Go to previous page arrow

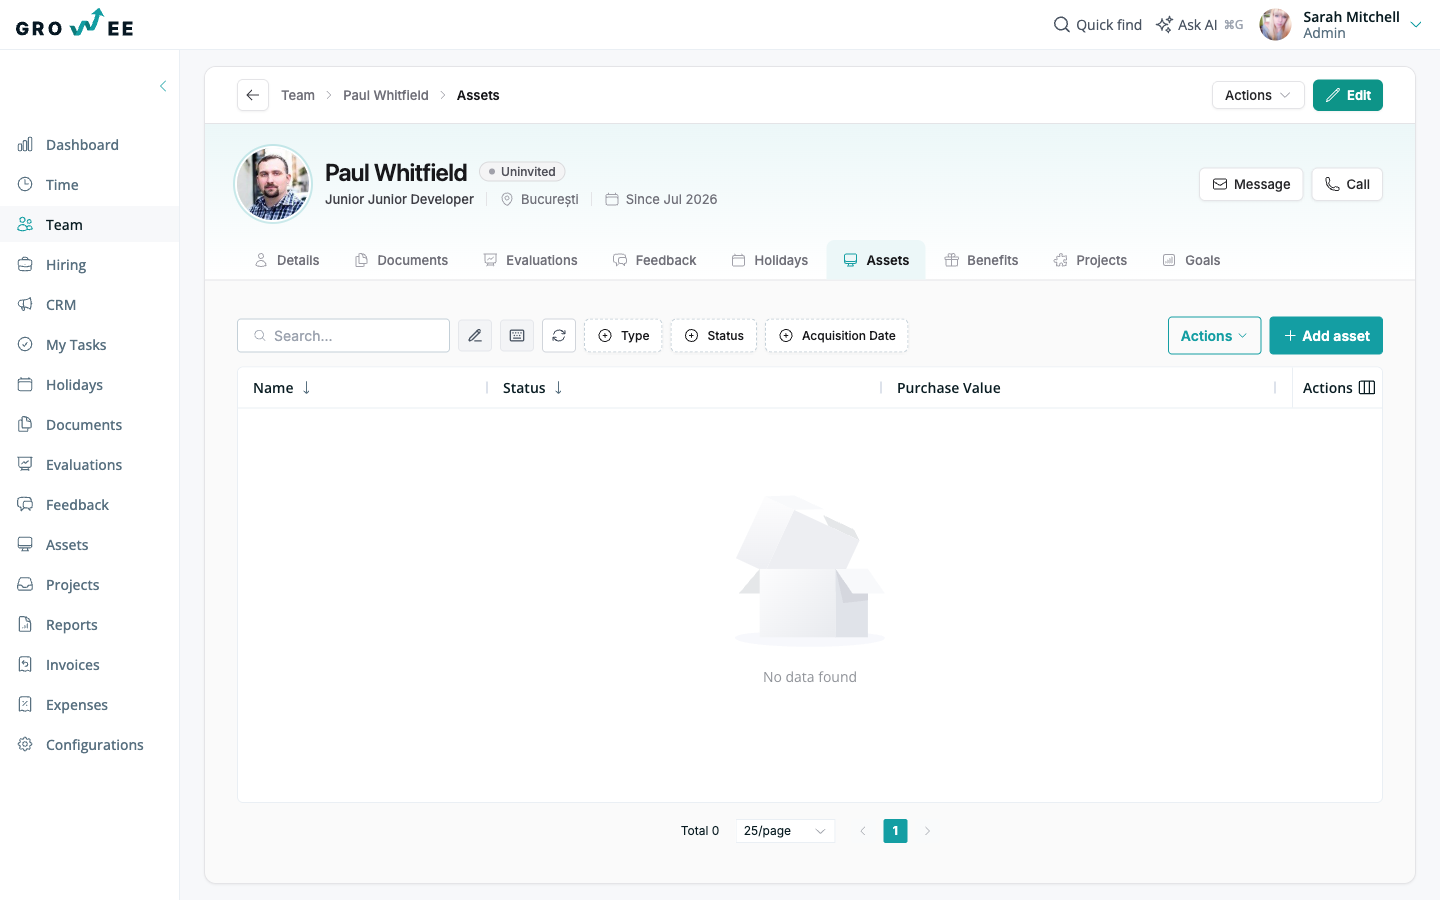click(863, 831)
